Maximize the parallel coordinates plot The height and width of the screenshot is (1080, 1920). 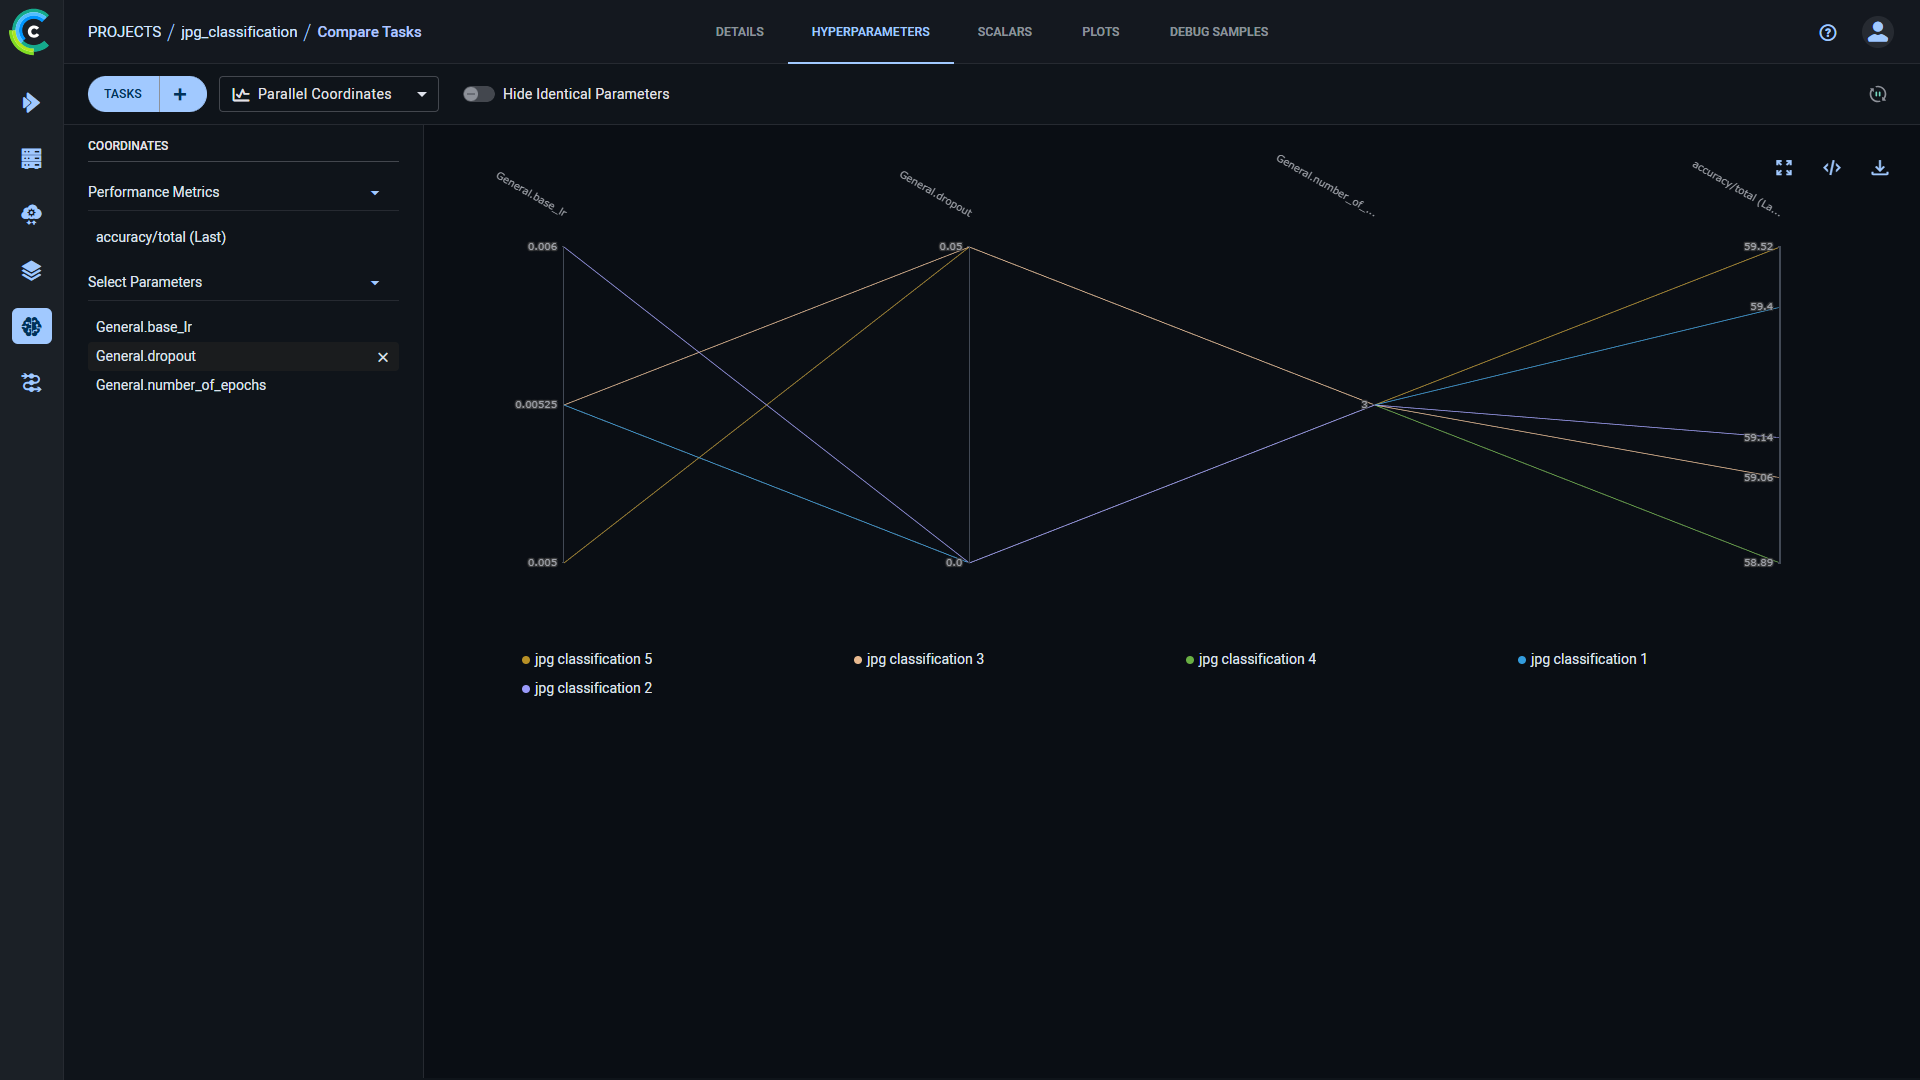1783,168
